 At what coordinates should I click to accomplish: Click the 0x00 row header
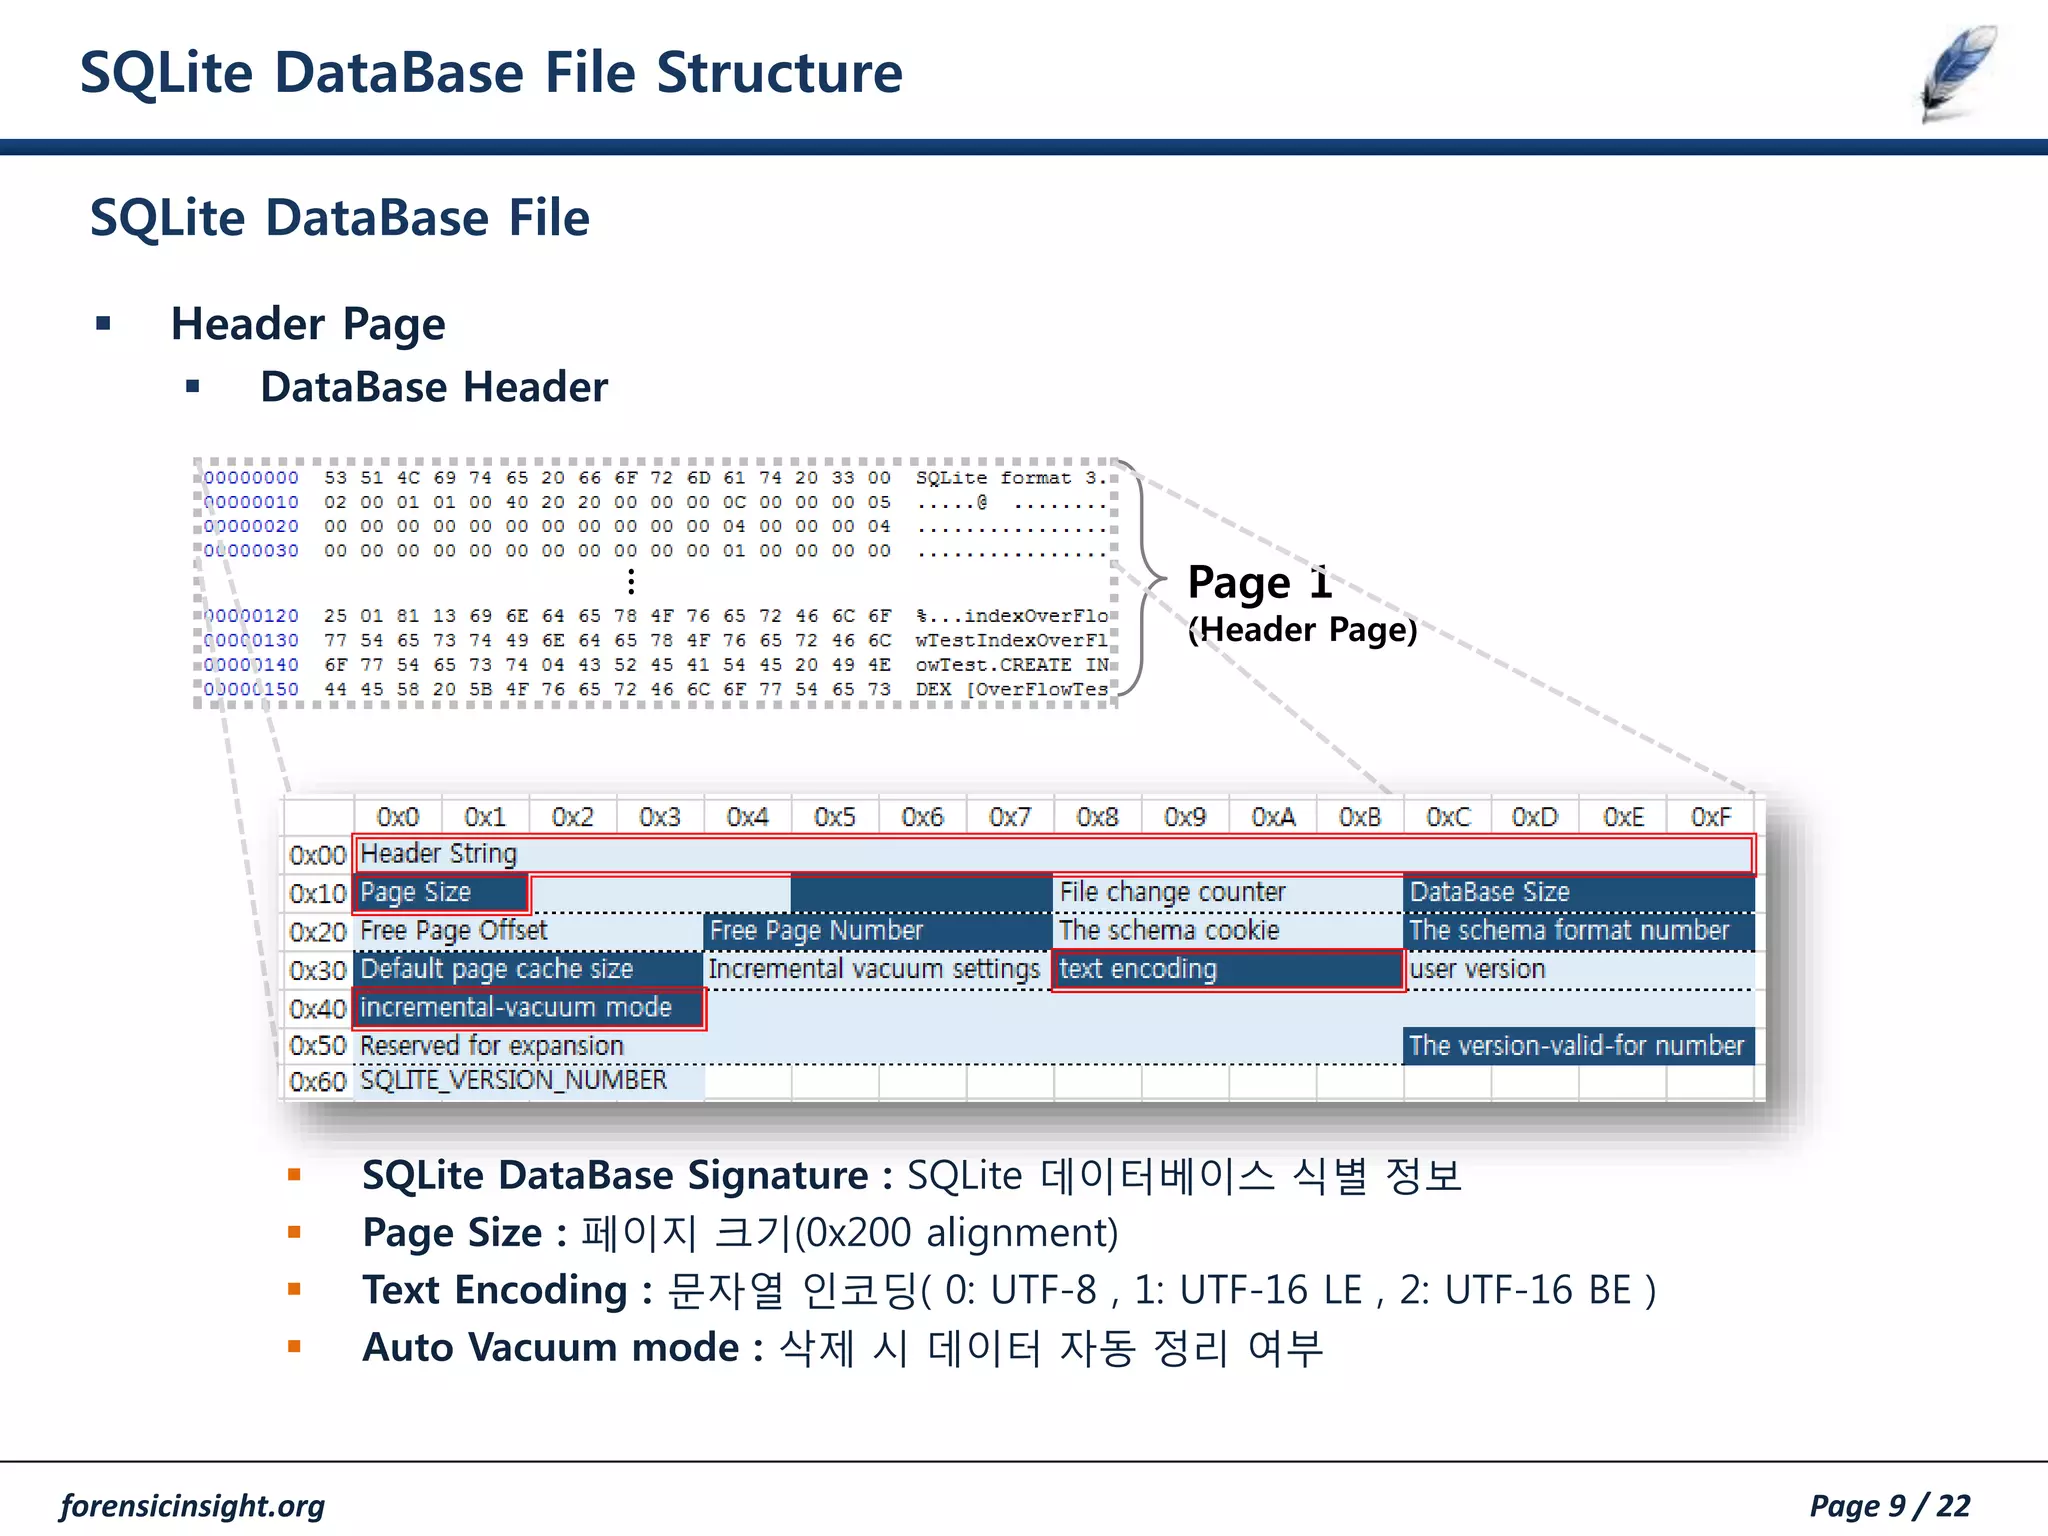pos(317,855)
